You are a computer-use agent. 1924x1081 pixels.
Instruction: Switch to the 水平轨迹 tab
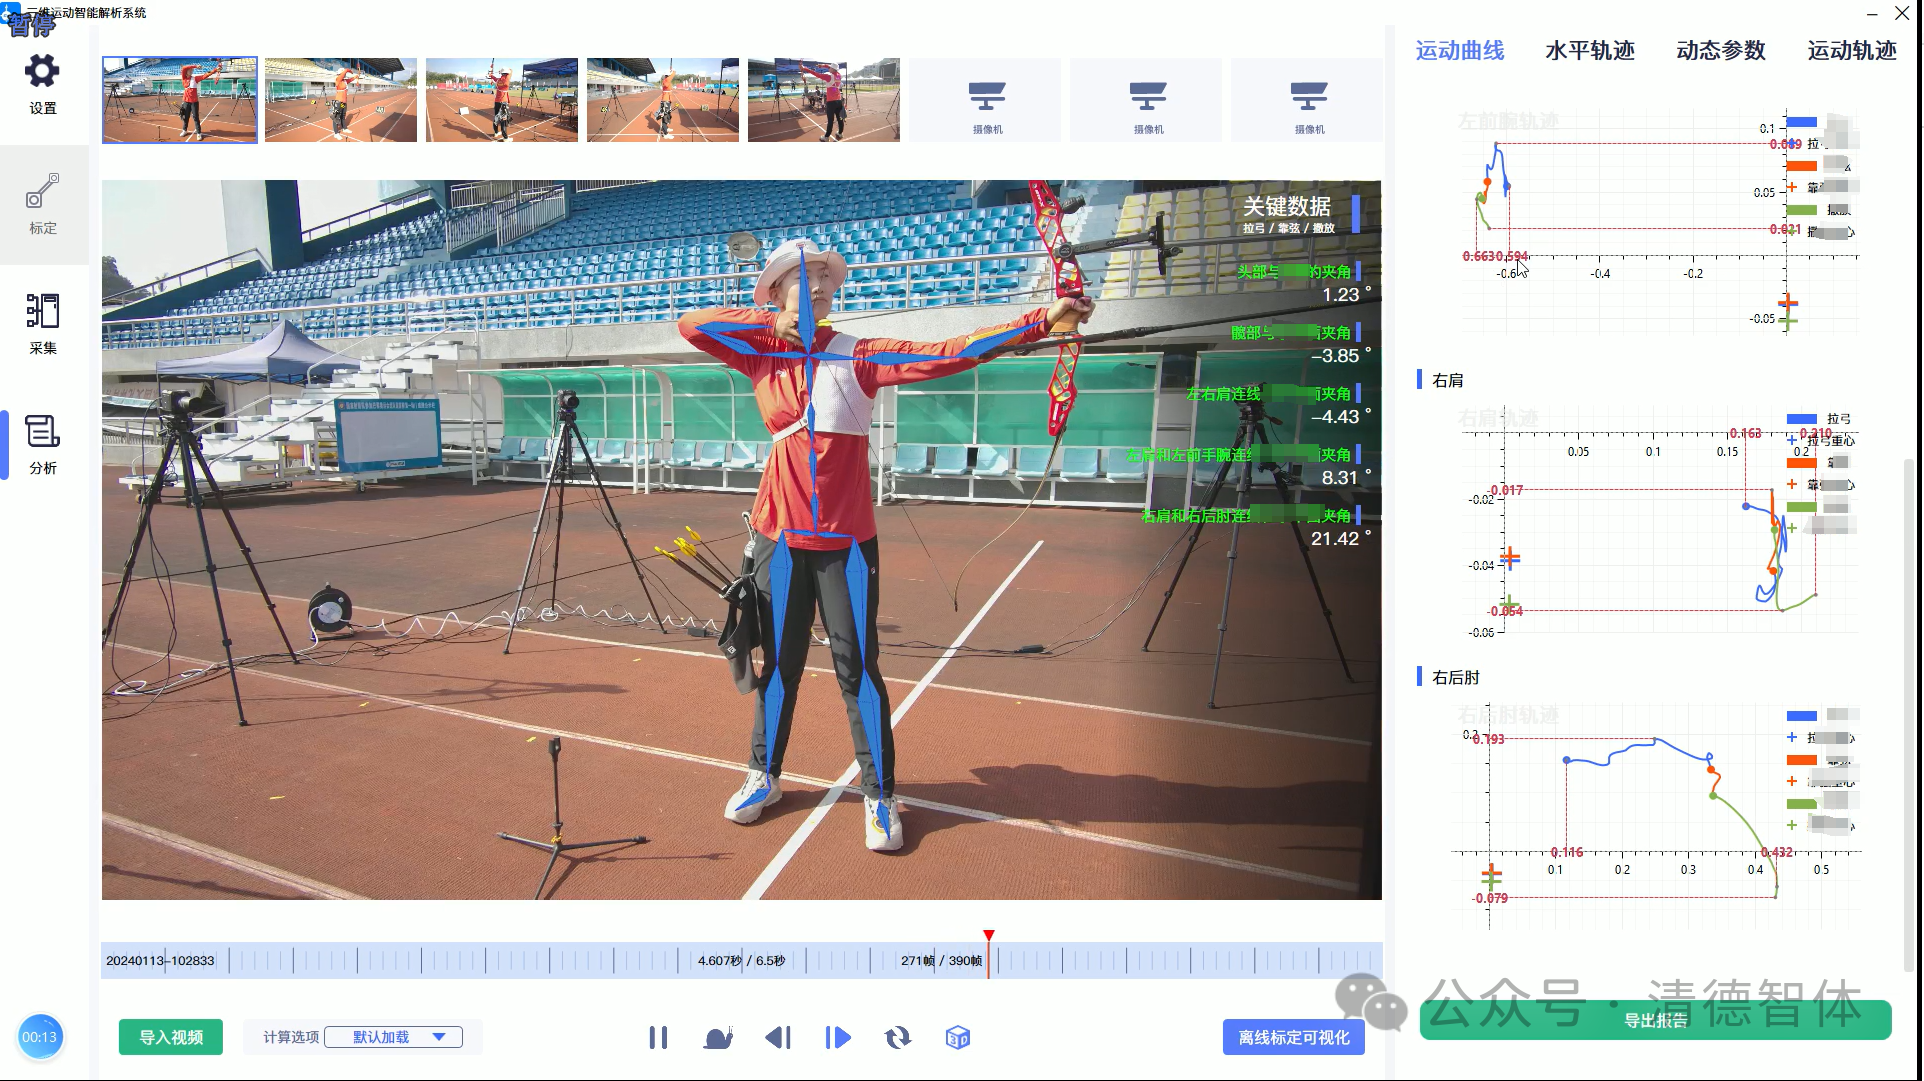click(x=1589, y=51)
